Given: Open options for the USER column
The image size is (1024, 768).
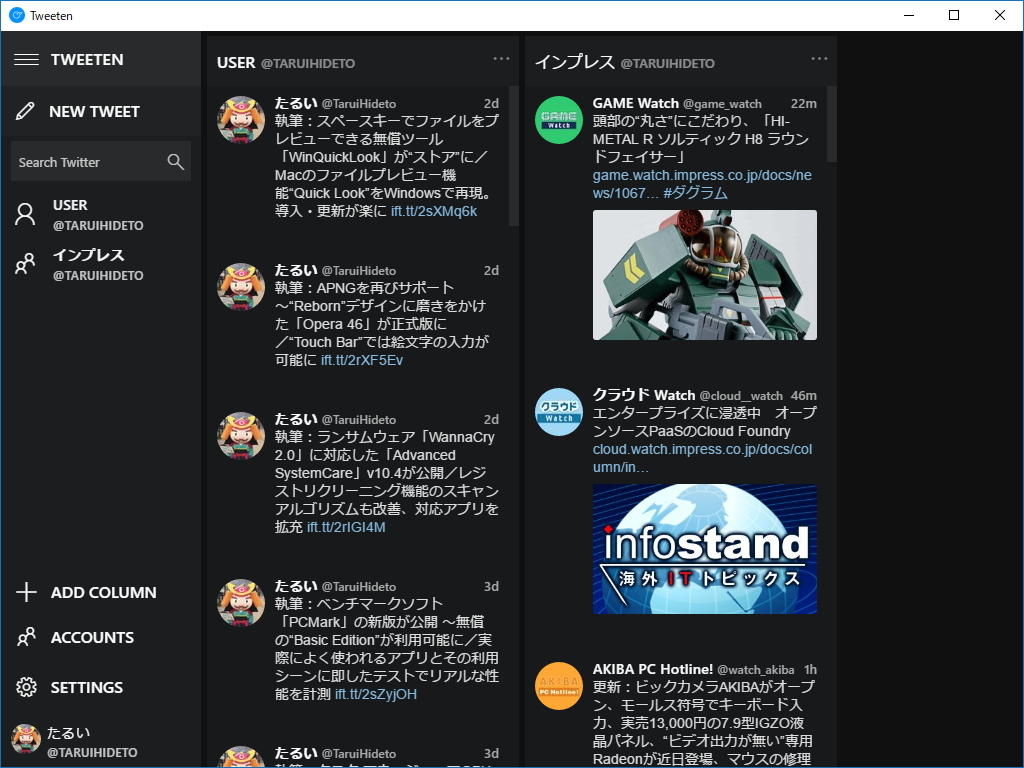Looking at the screenshot, I should pos(501,58).
